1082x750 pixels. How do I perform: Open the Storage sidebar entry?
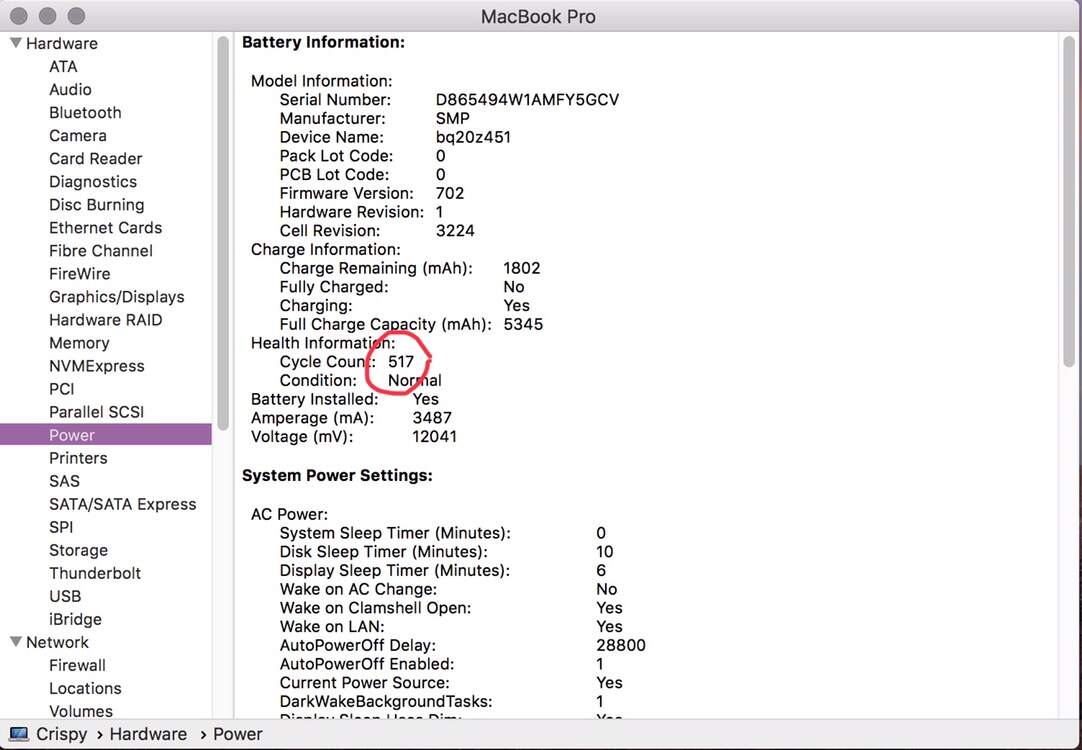click(78, 550)
